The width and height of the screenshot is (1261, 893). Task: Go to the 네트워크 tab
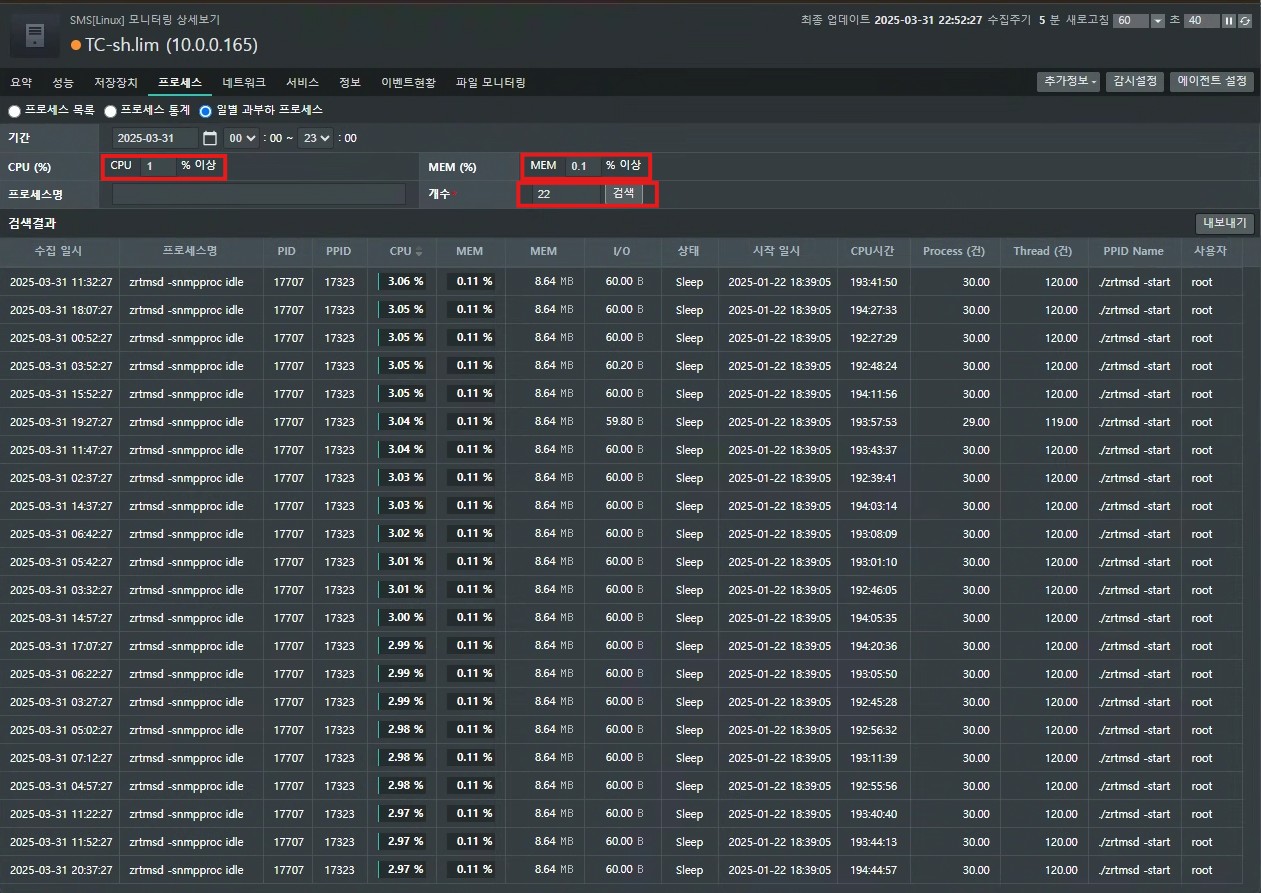(x=244, y=82)
